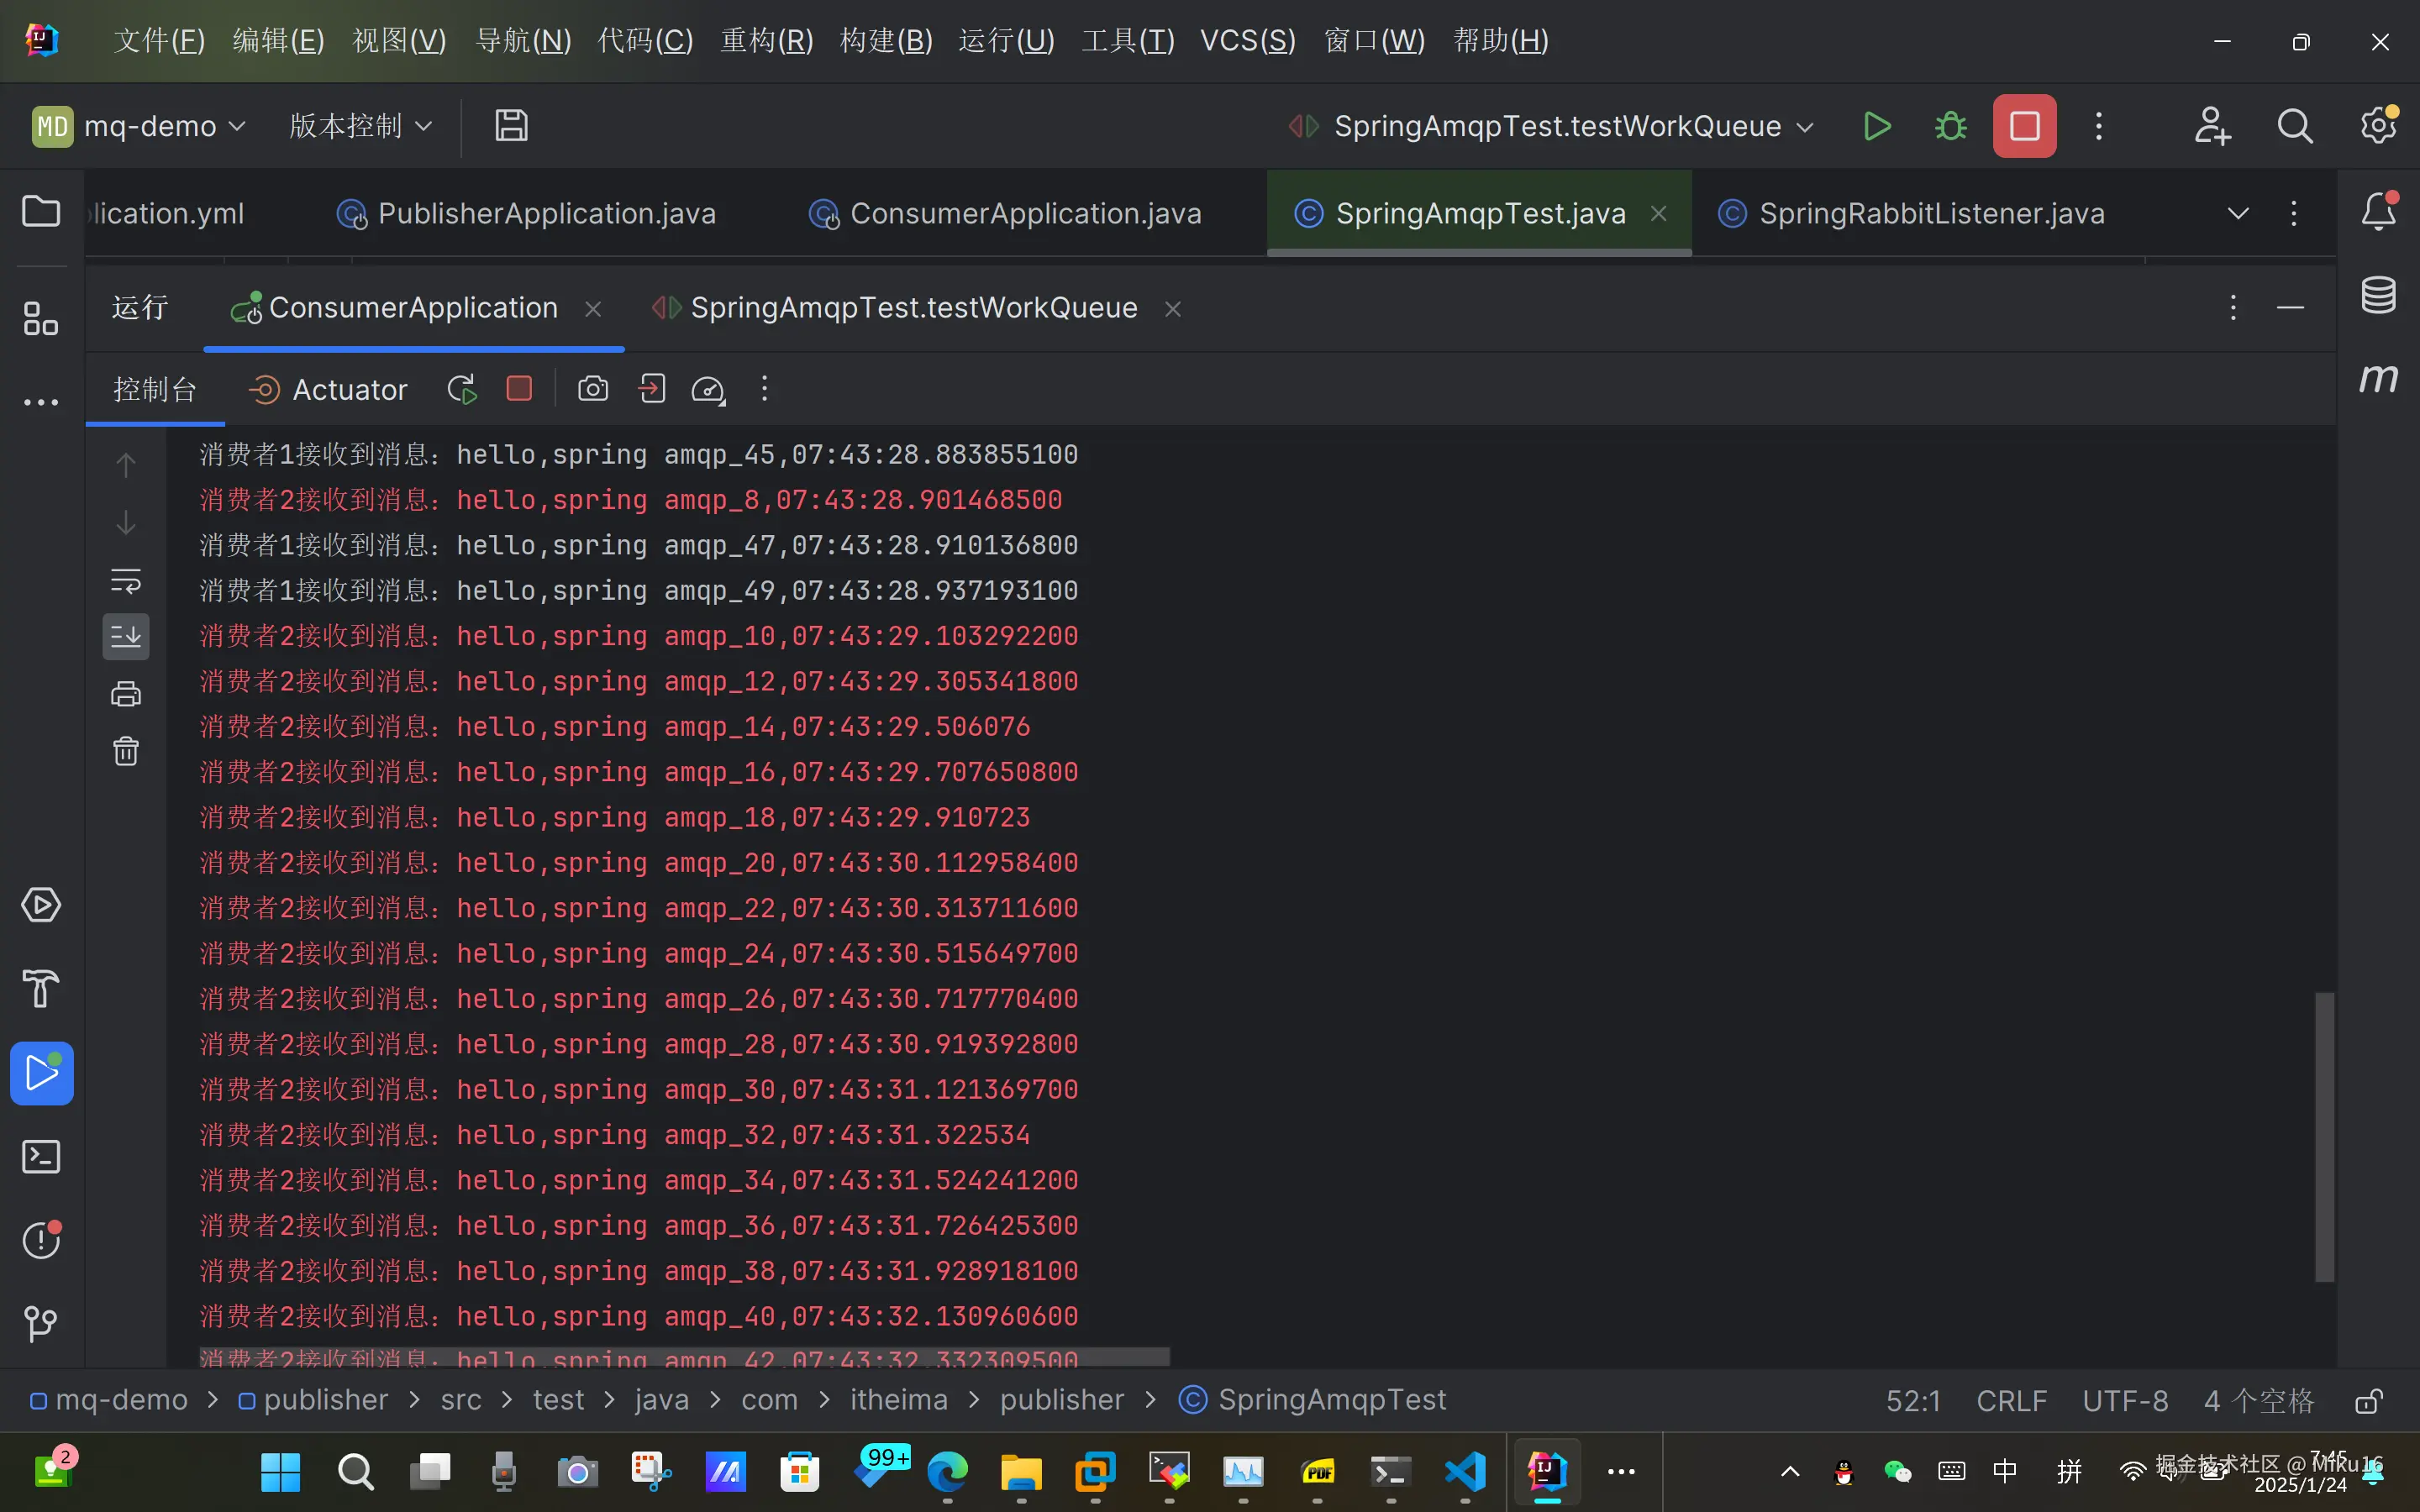
Task: Click the console rerun icon
Action: pos(461,389)
